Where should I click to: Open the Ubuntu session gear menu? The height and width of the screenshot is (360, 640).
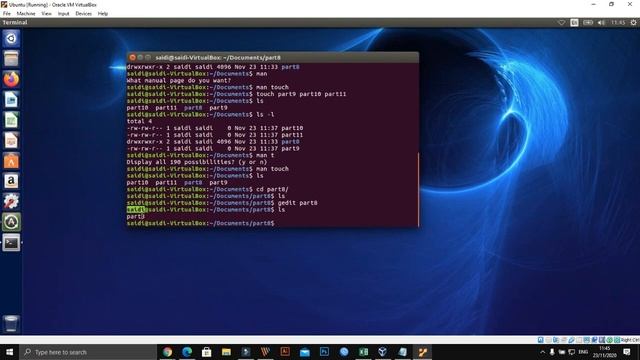pos(633,23)
